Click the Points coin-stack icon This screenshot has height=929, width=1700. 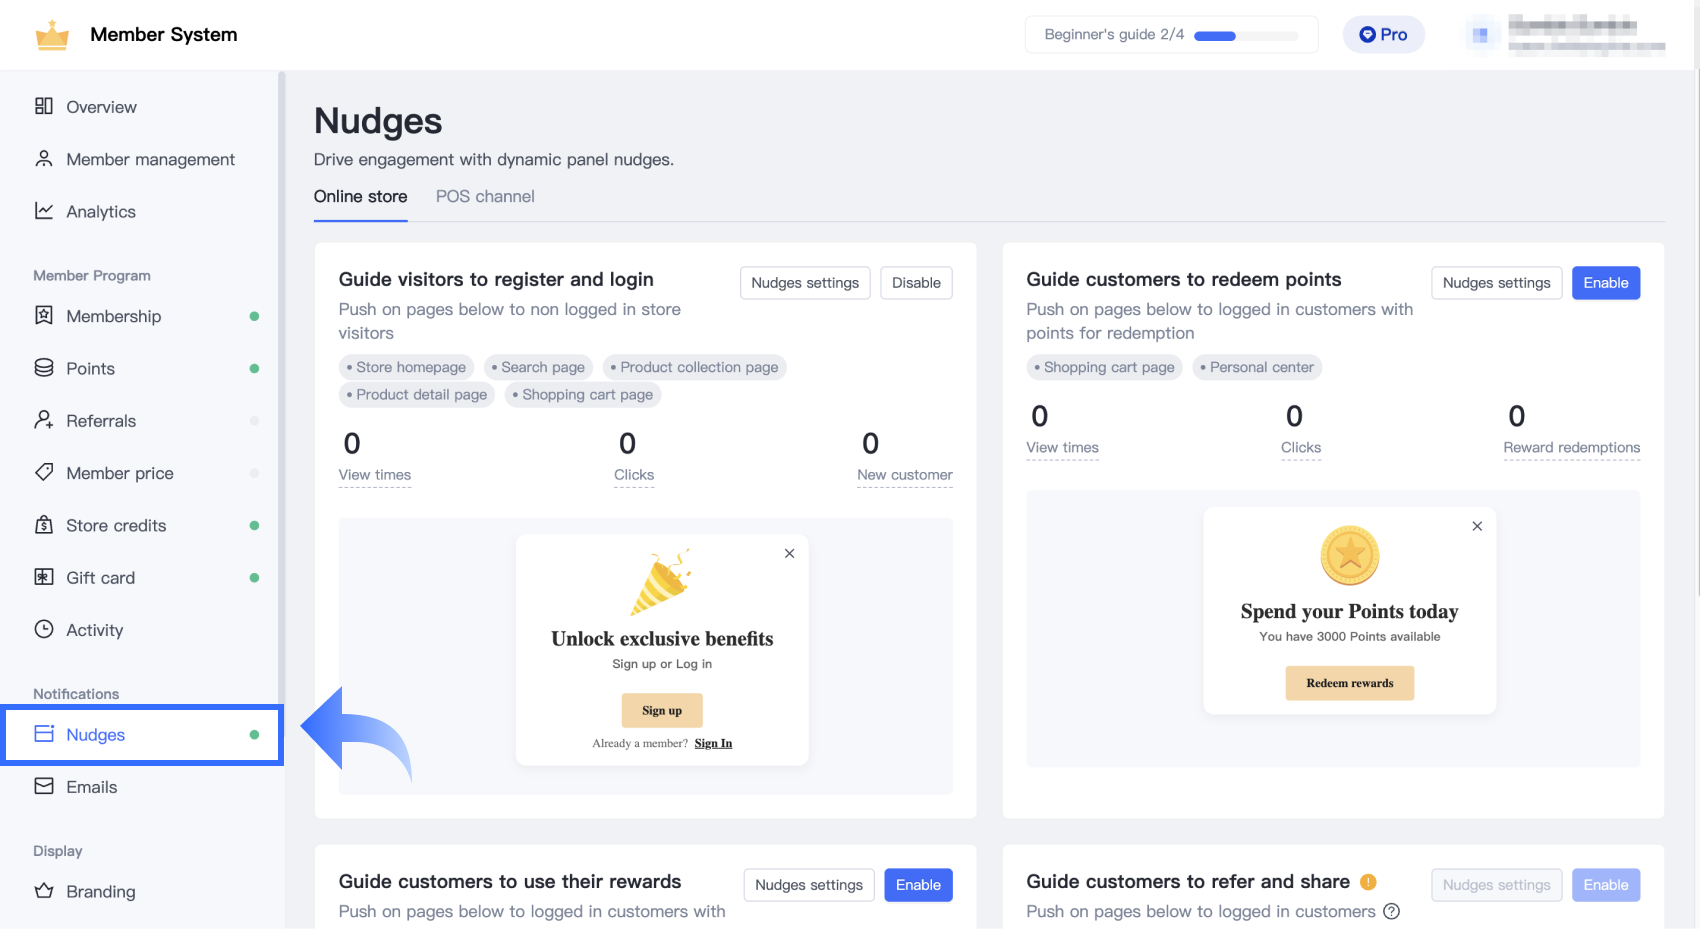(44, 368)
